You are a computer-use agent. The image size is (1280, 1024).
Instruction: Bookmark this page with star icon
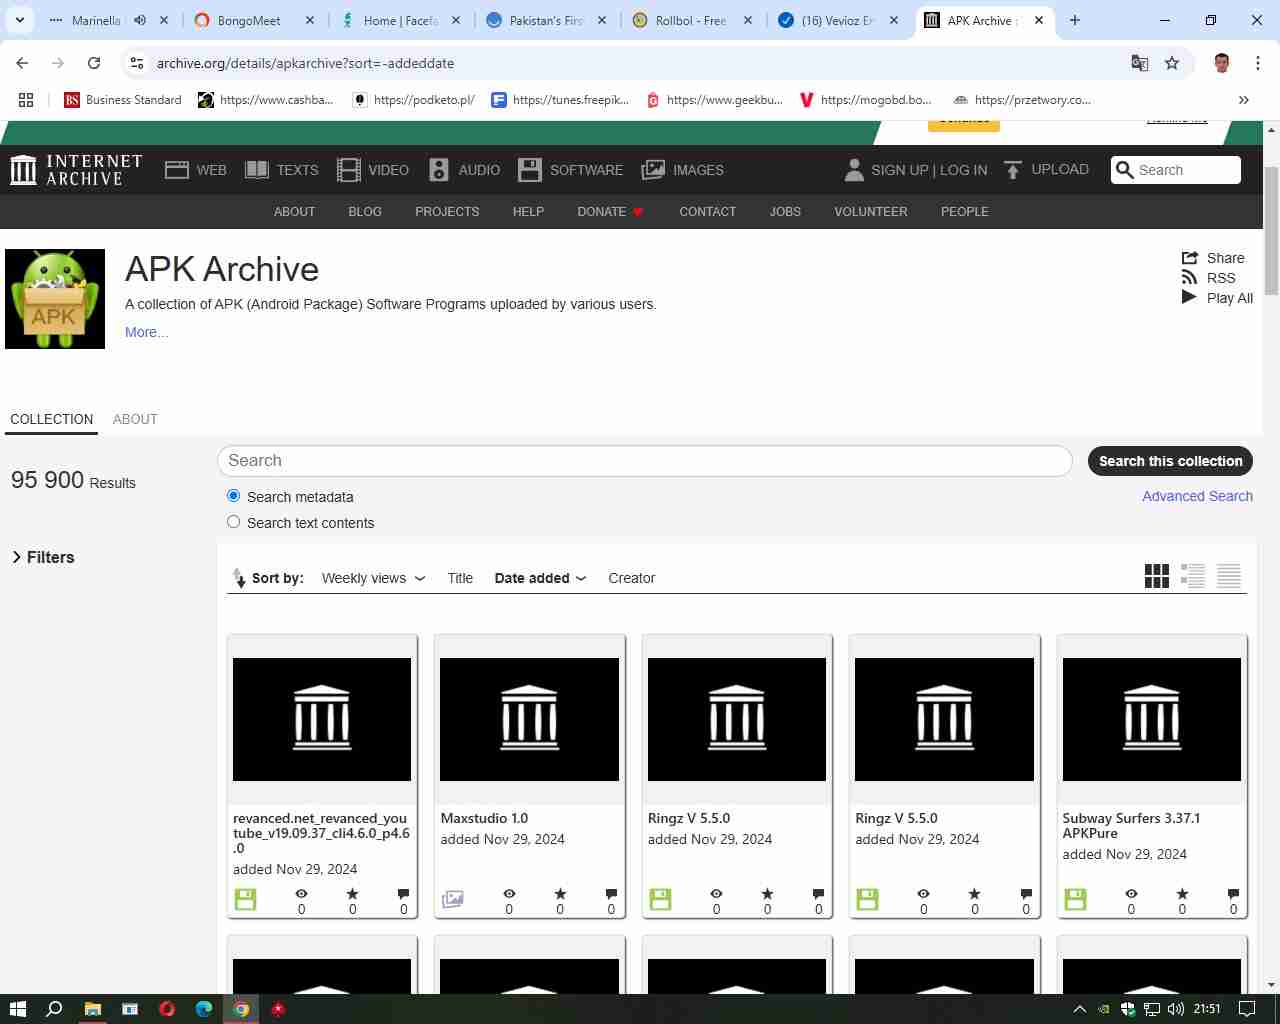1172,63
